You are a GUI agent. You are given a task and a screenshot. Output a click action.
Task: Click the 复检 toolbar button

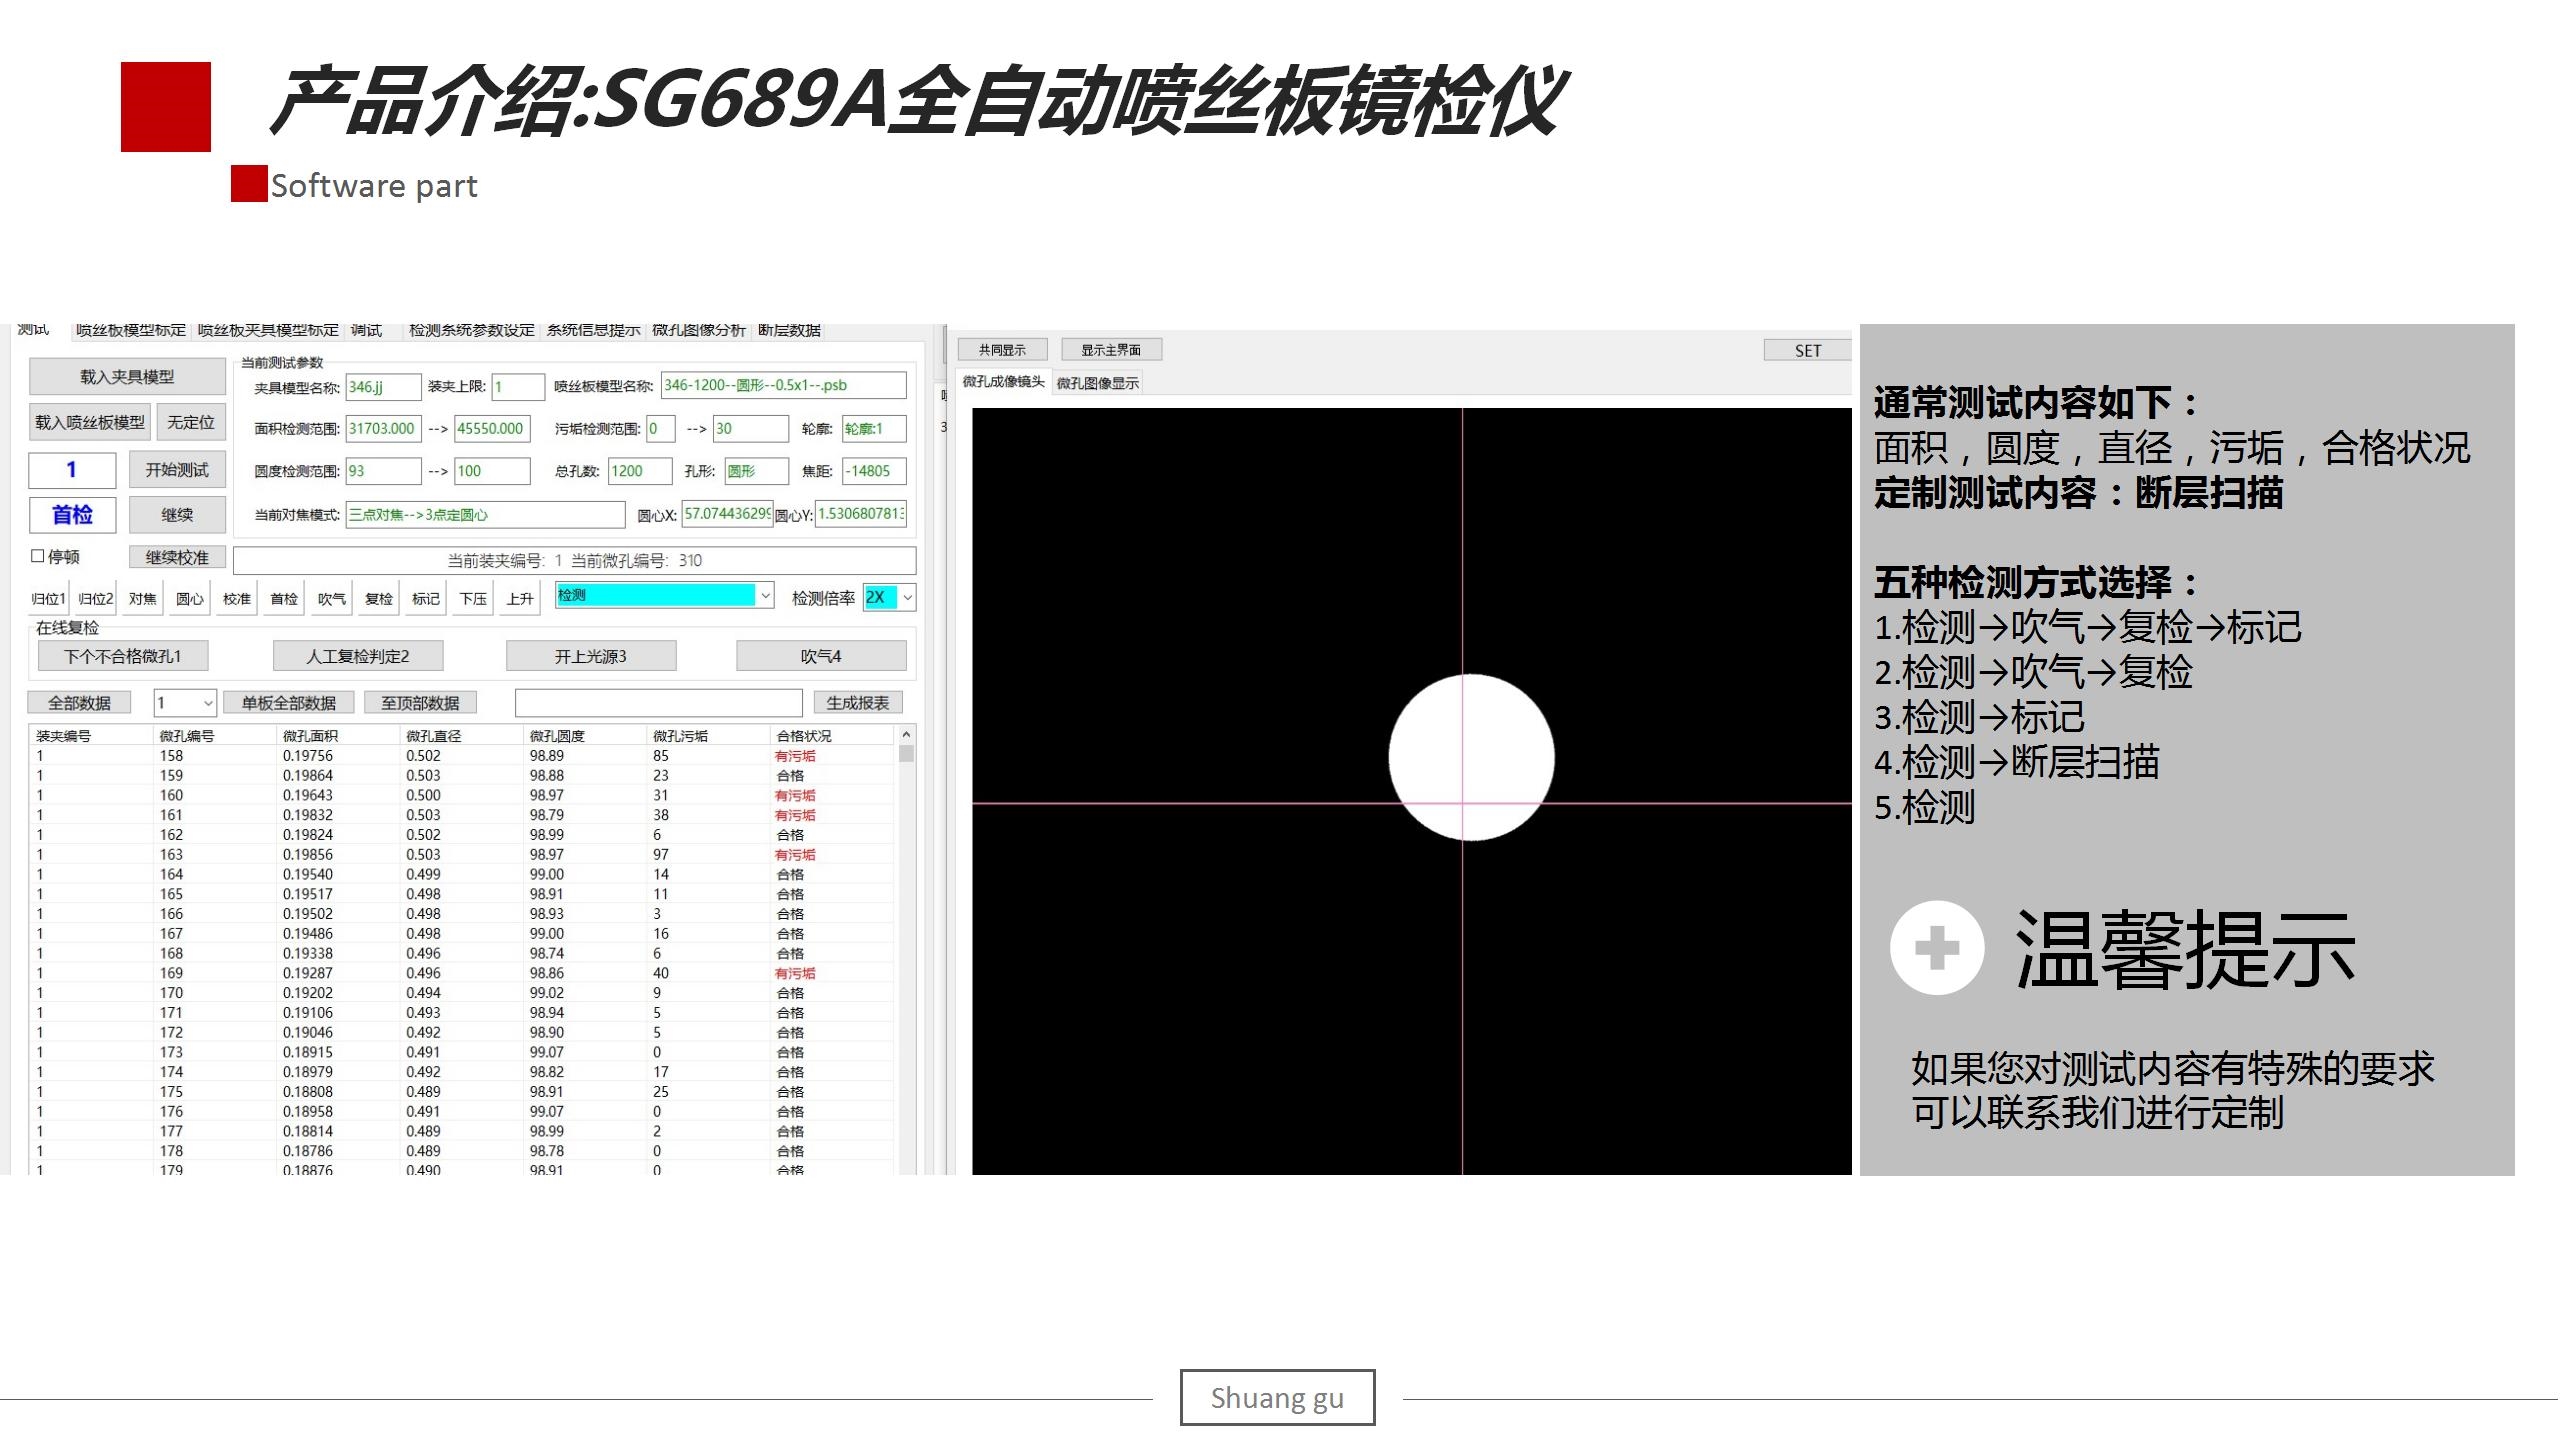click(x=378, y=599)
